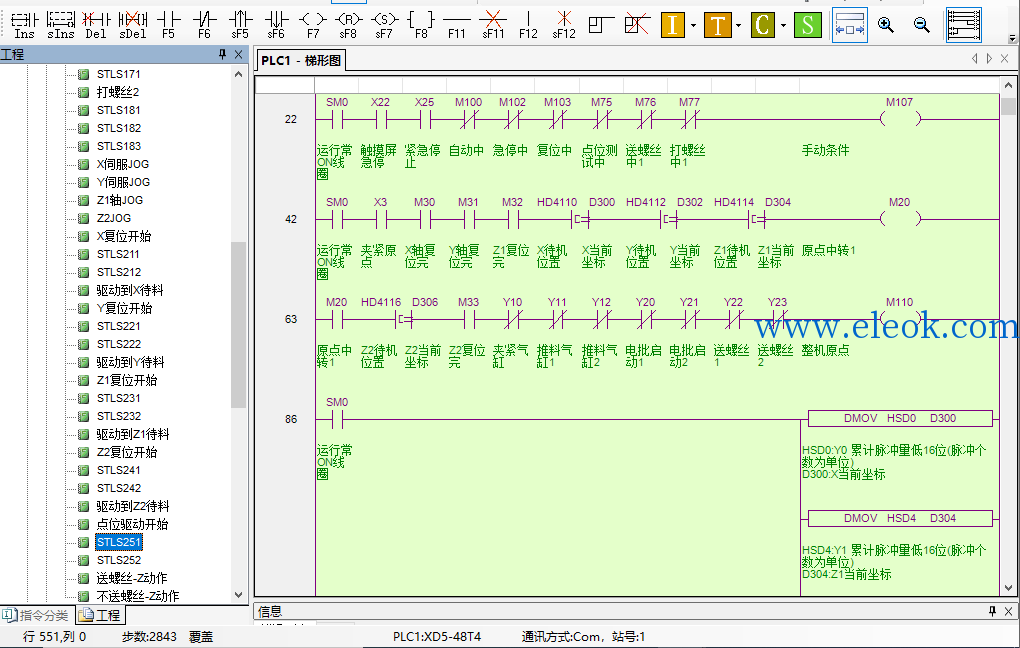
Task: Click the project tree scroll down arrow
Action: [239, 595]
